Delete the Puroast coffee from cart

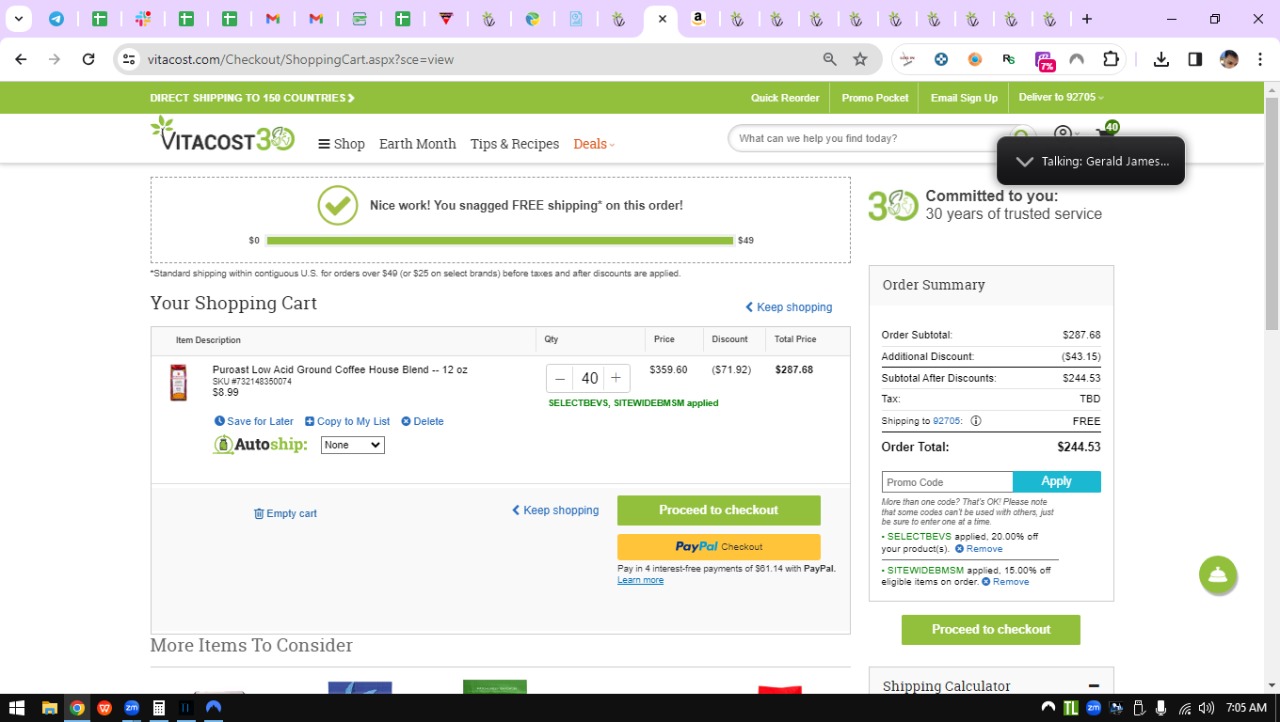click(422, 421)
